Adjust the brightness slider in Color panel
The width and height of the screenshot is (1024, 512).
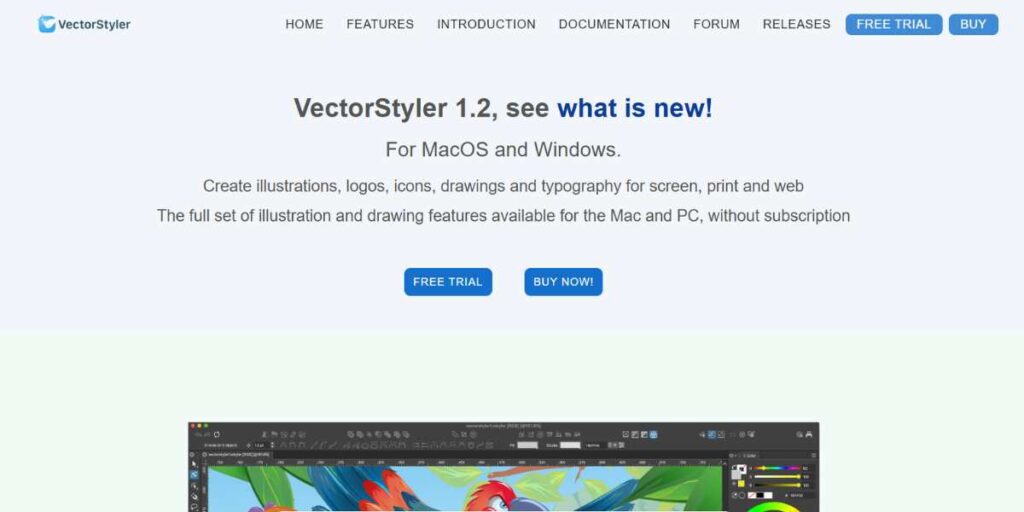(777, 485)
